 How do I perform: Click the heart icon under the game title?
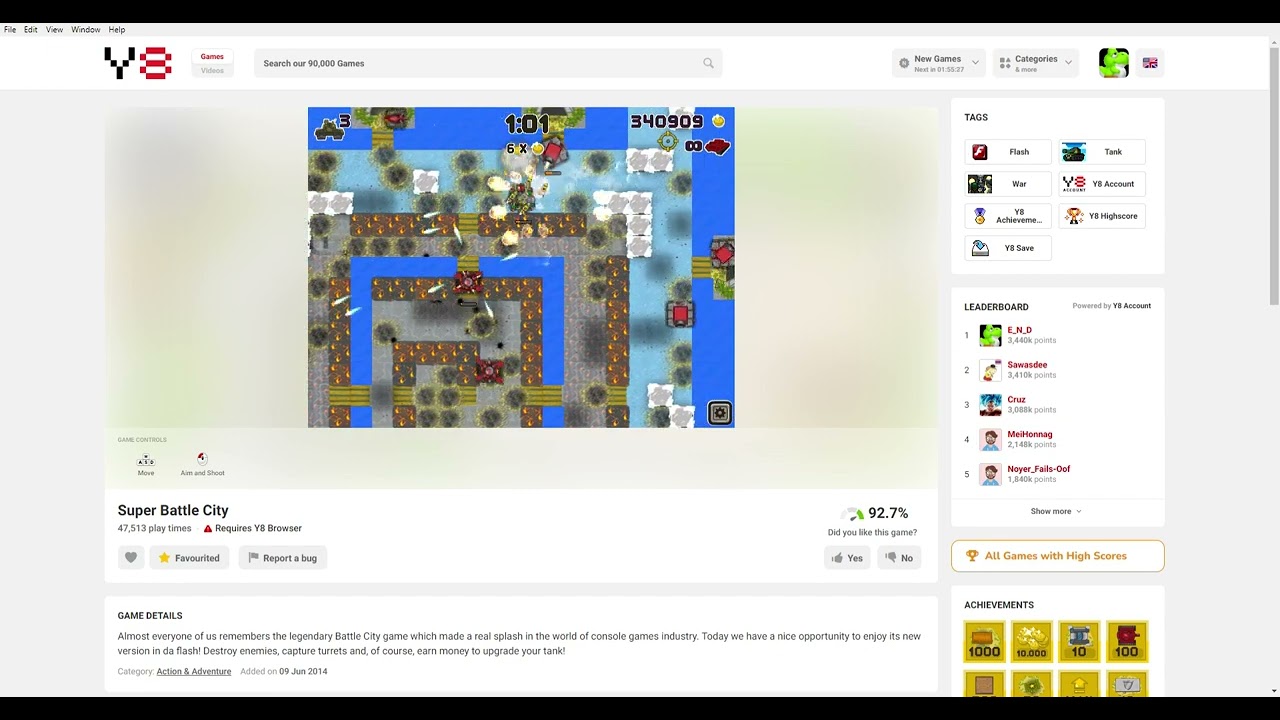coord(131,558)
